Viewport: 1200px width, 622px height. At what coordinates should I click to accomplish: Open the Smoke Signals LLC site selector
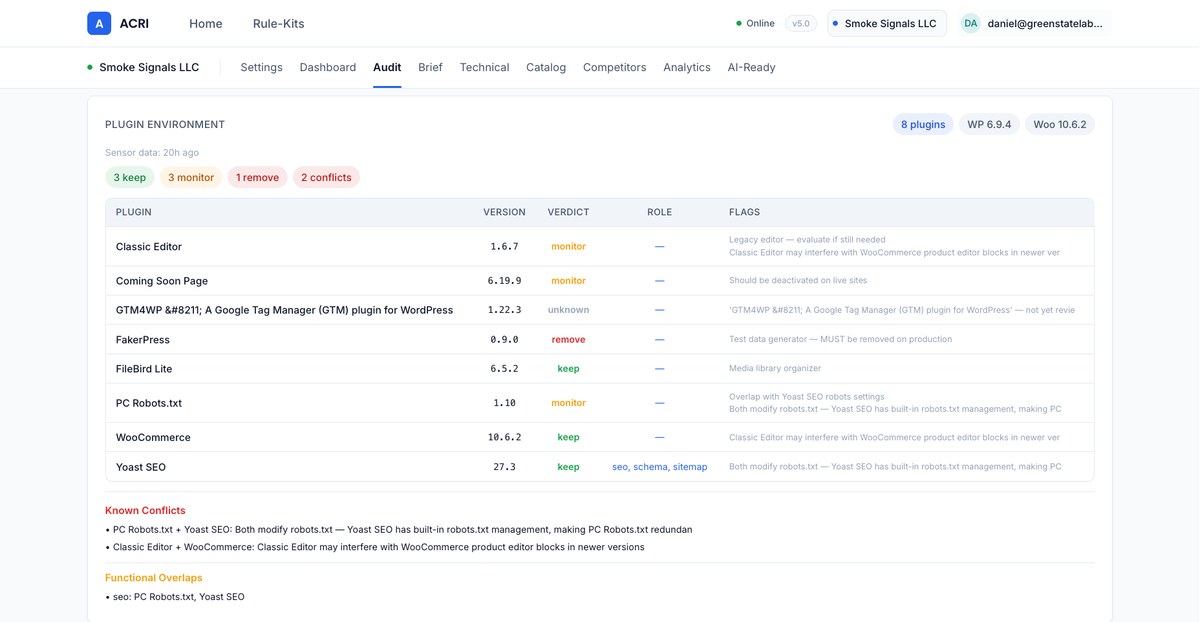[888, 23]
